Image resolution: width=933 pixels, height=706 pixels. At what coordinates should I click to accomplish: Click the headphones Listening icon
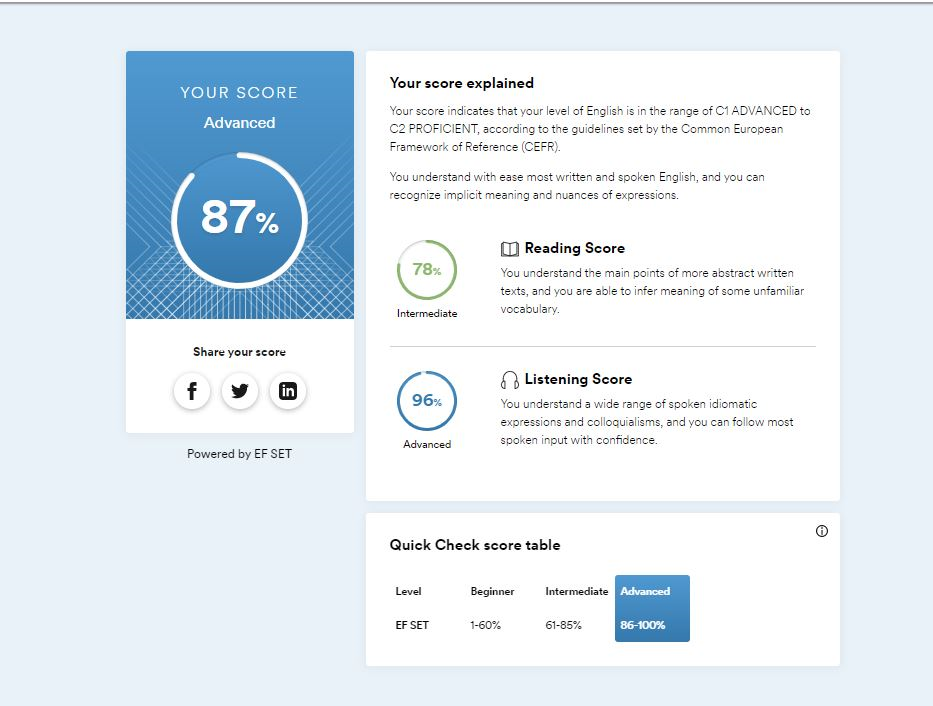click(x=509, y=379)
